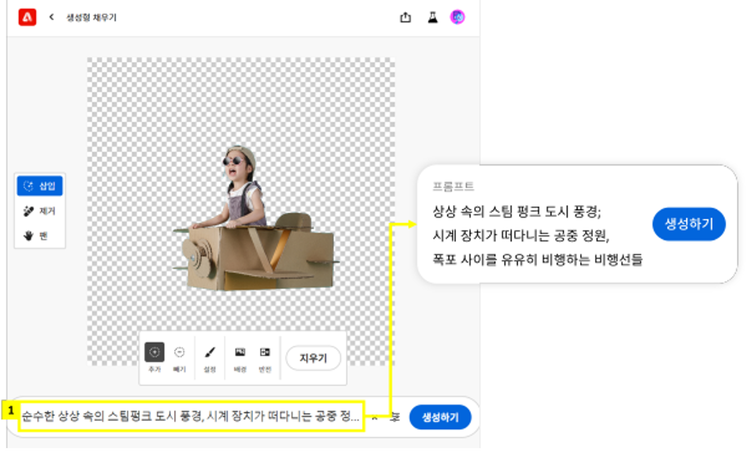The height and width of the screenshot is (451, 750).
Task: Open the beaker labs icon
Action: [x=432, y=17]
